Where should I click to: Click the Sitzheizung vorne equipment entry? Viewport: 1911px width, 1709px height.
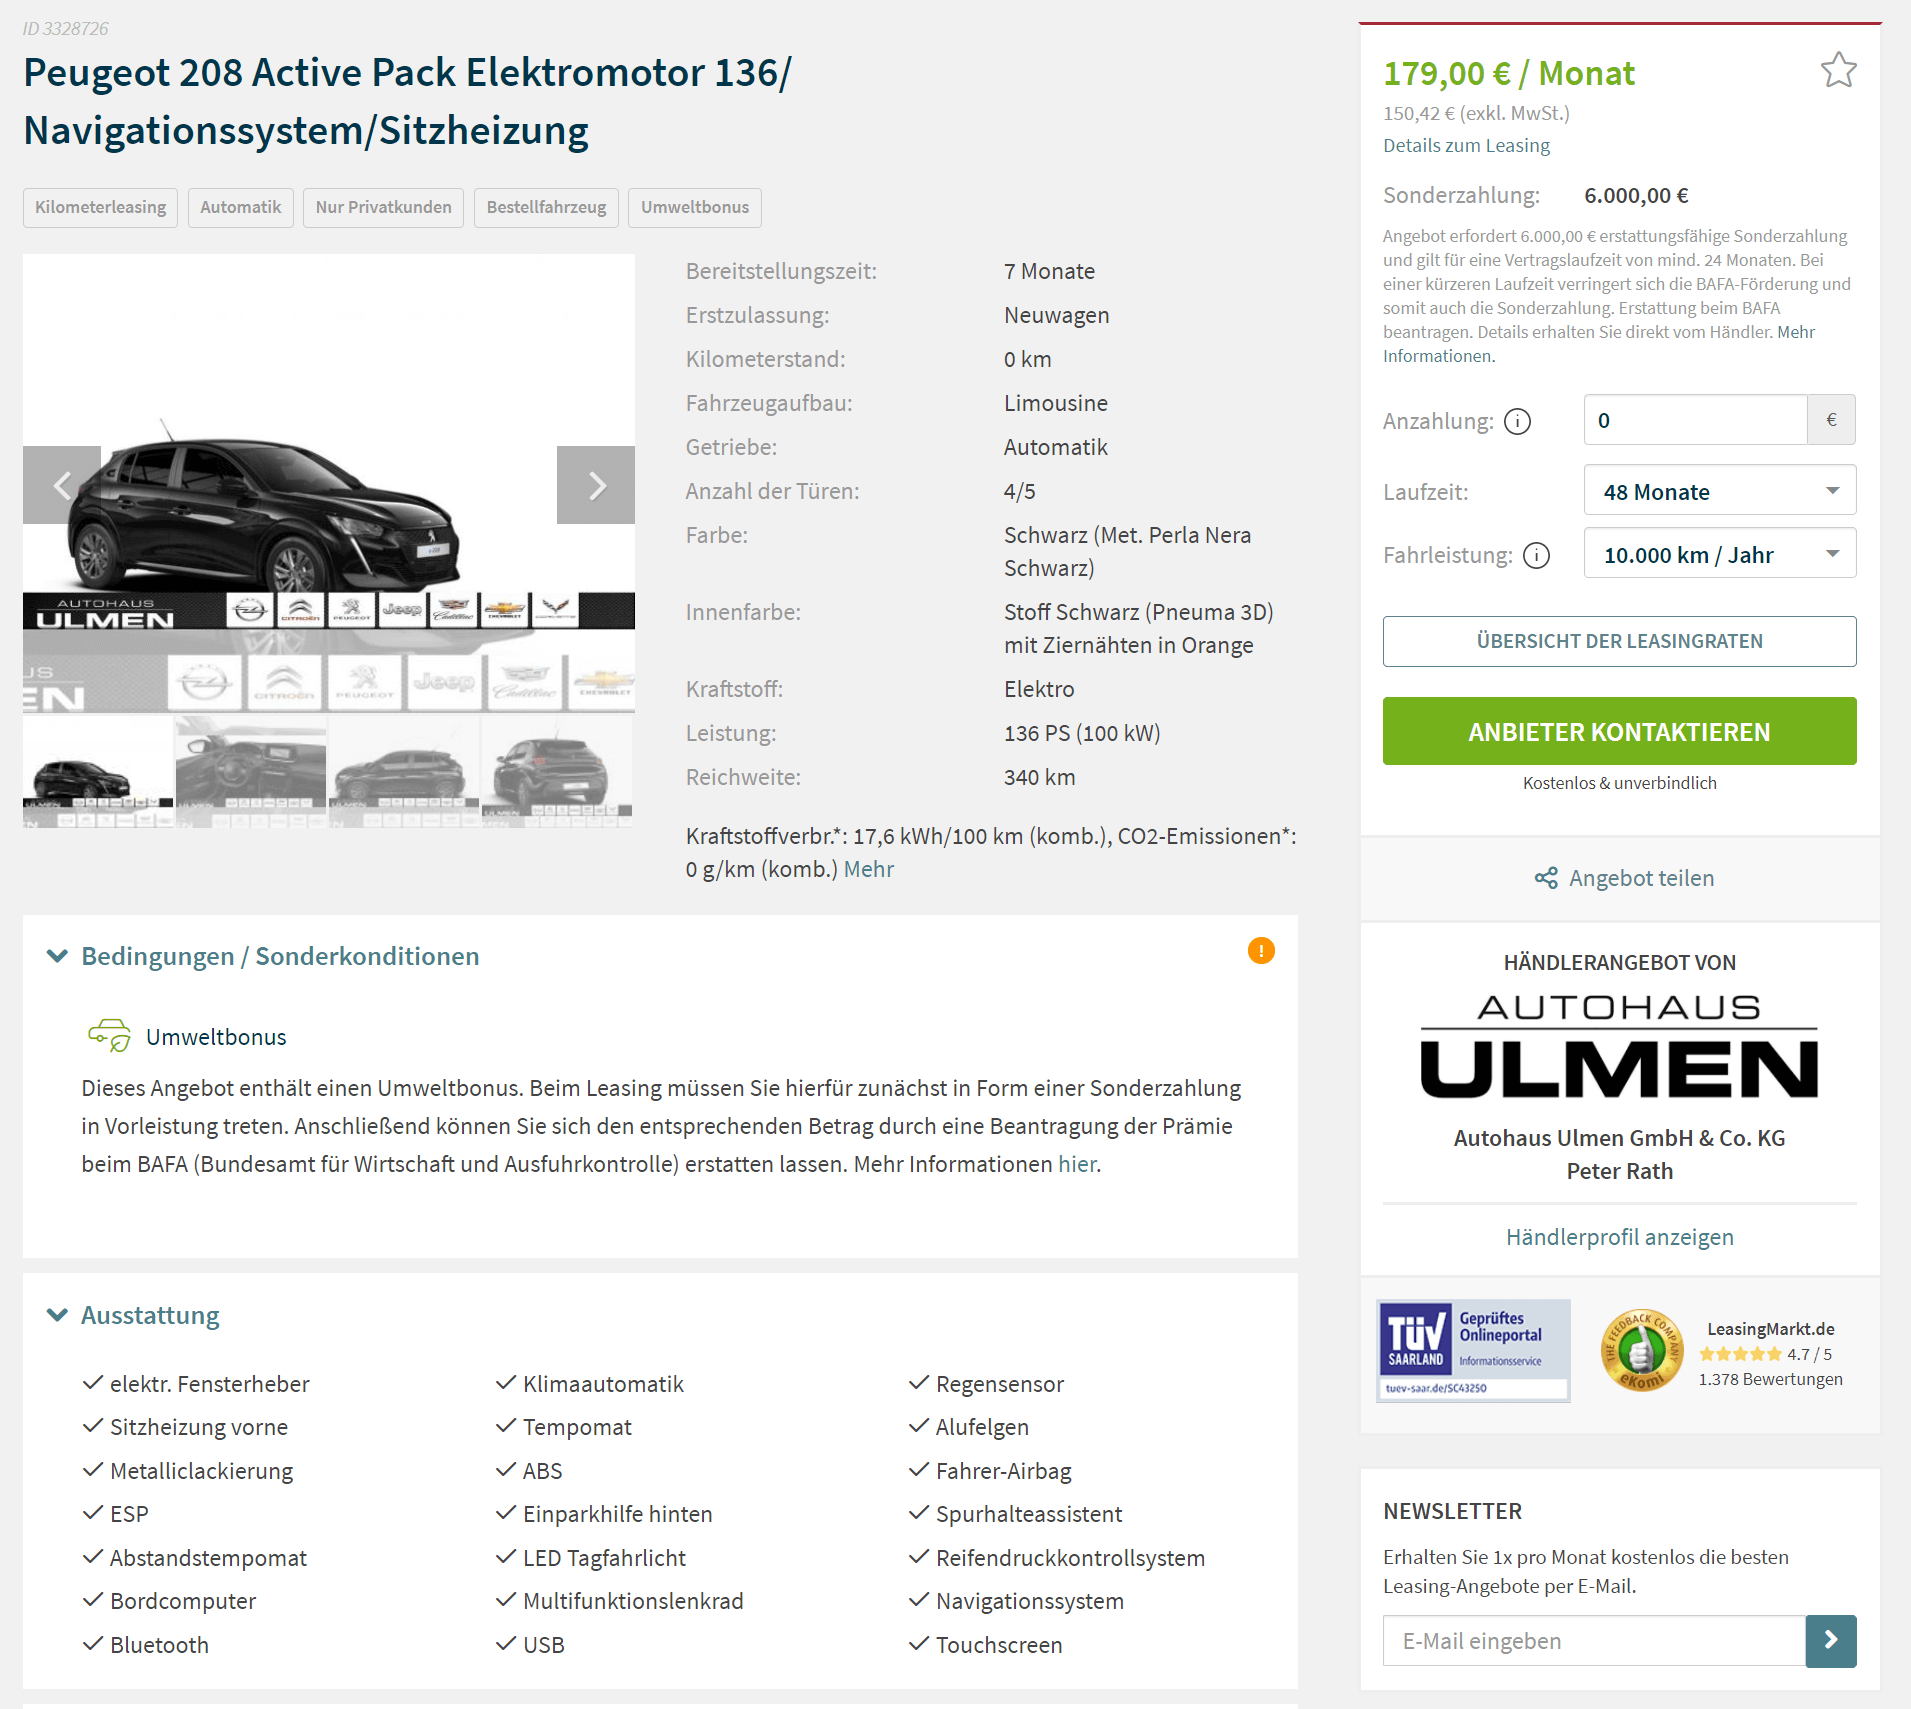[198, 1427]
